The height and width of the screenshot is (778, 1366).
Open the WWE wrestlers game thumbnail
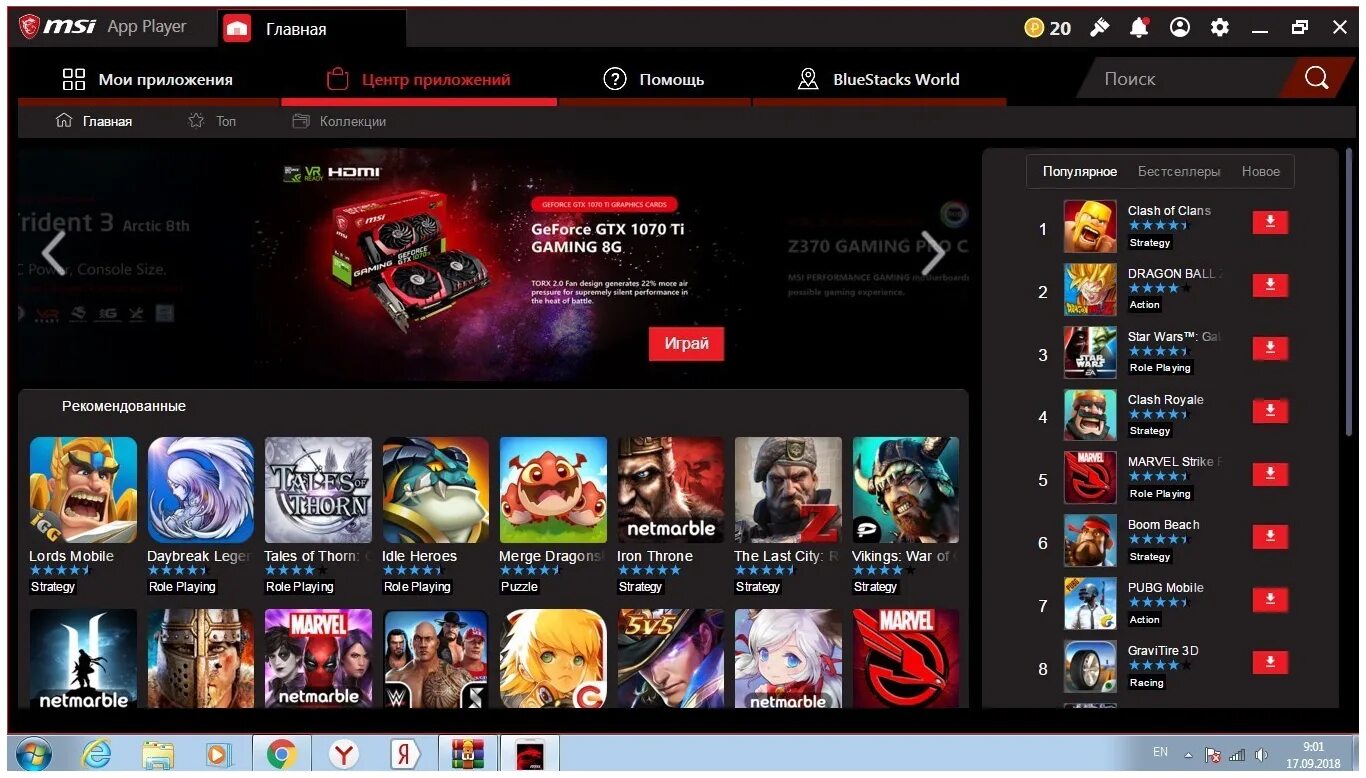coord(436,659)
